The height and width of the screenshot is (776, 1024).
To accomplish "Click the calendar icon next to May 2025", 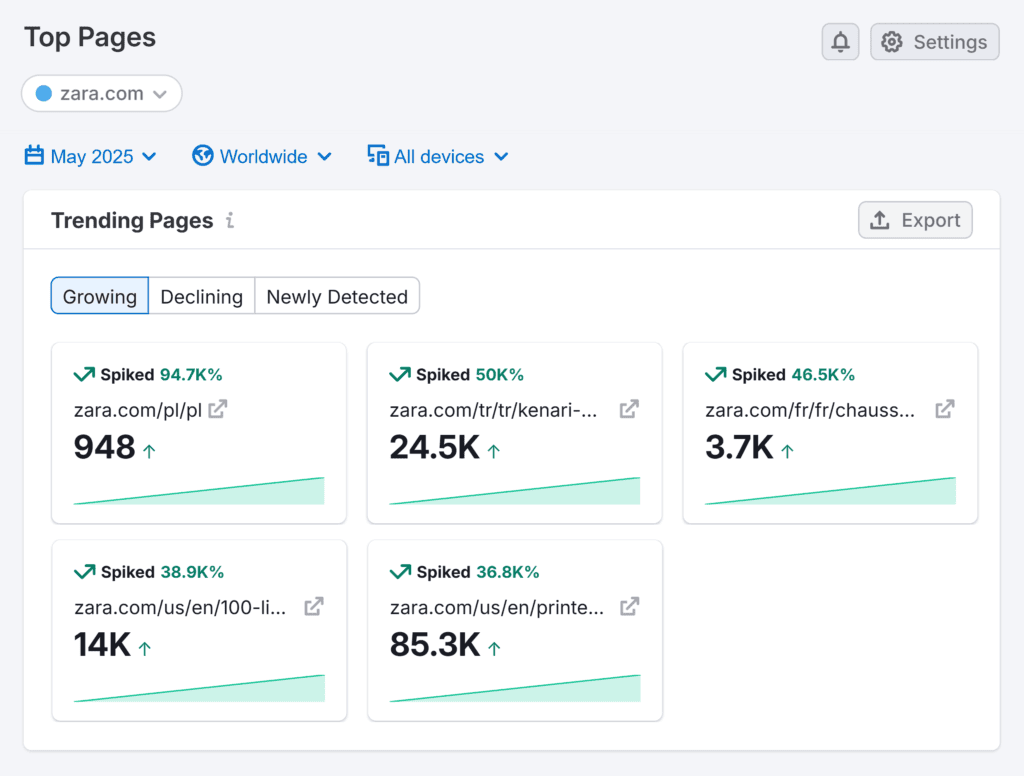I will 33,156.
